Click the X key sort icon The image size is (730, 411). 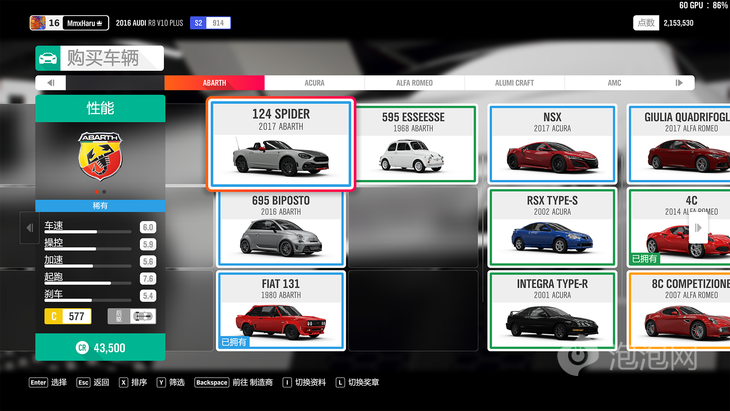[123, 382]
